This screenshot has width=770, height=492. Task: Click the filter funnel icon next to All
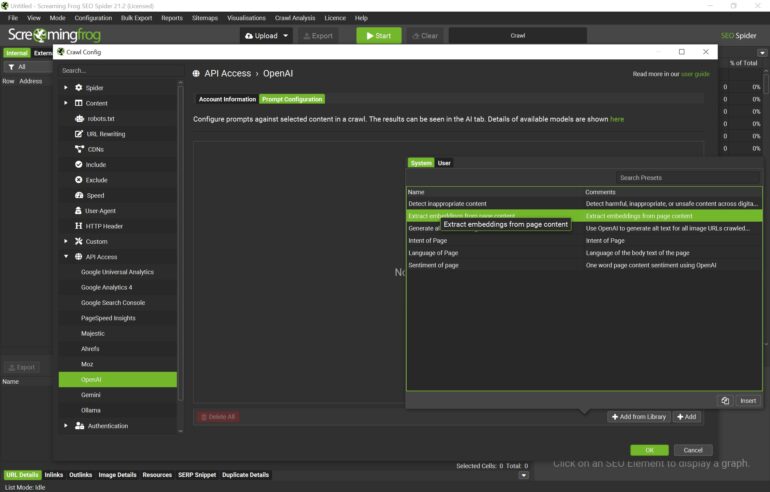11,67
